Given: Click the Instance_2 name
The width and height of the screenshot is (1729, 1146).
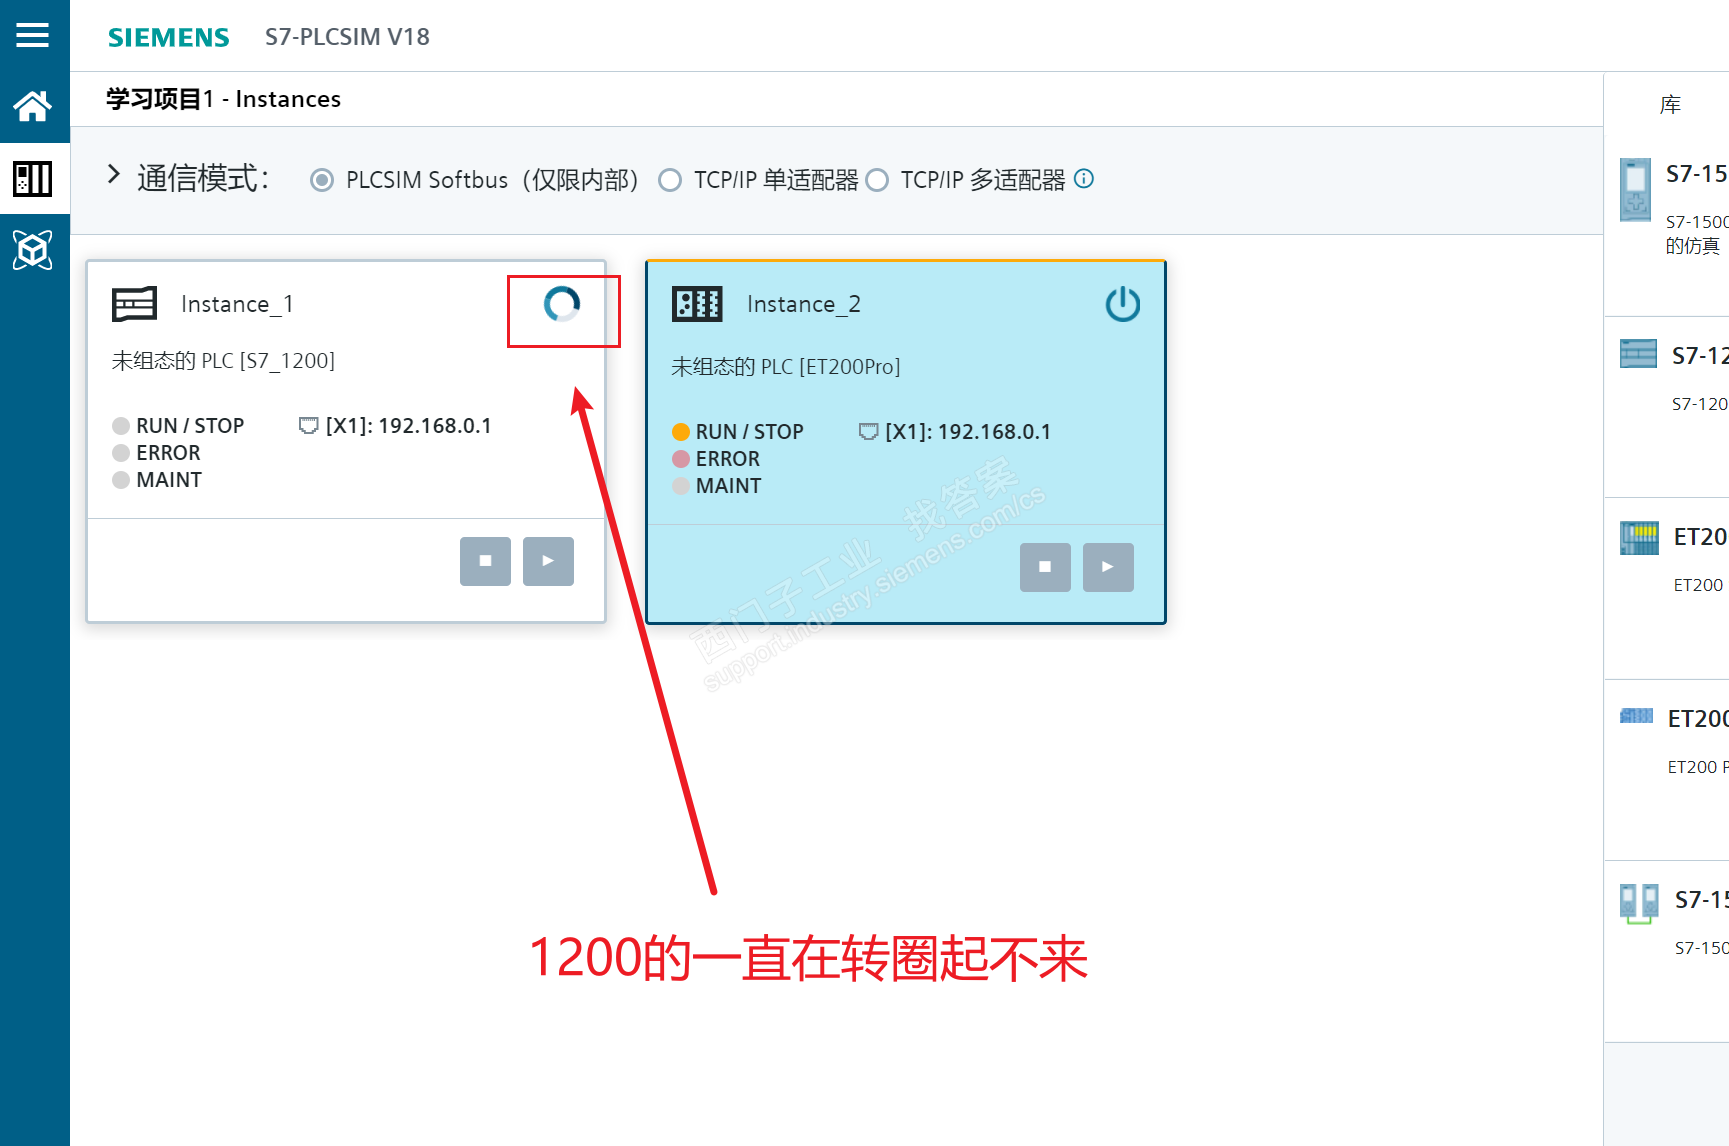Looking at the screenshot, I should [803, 304].
